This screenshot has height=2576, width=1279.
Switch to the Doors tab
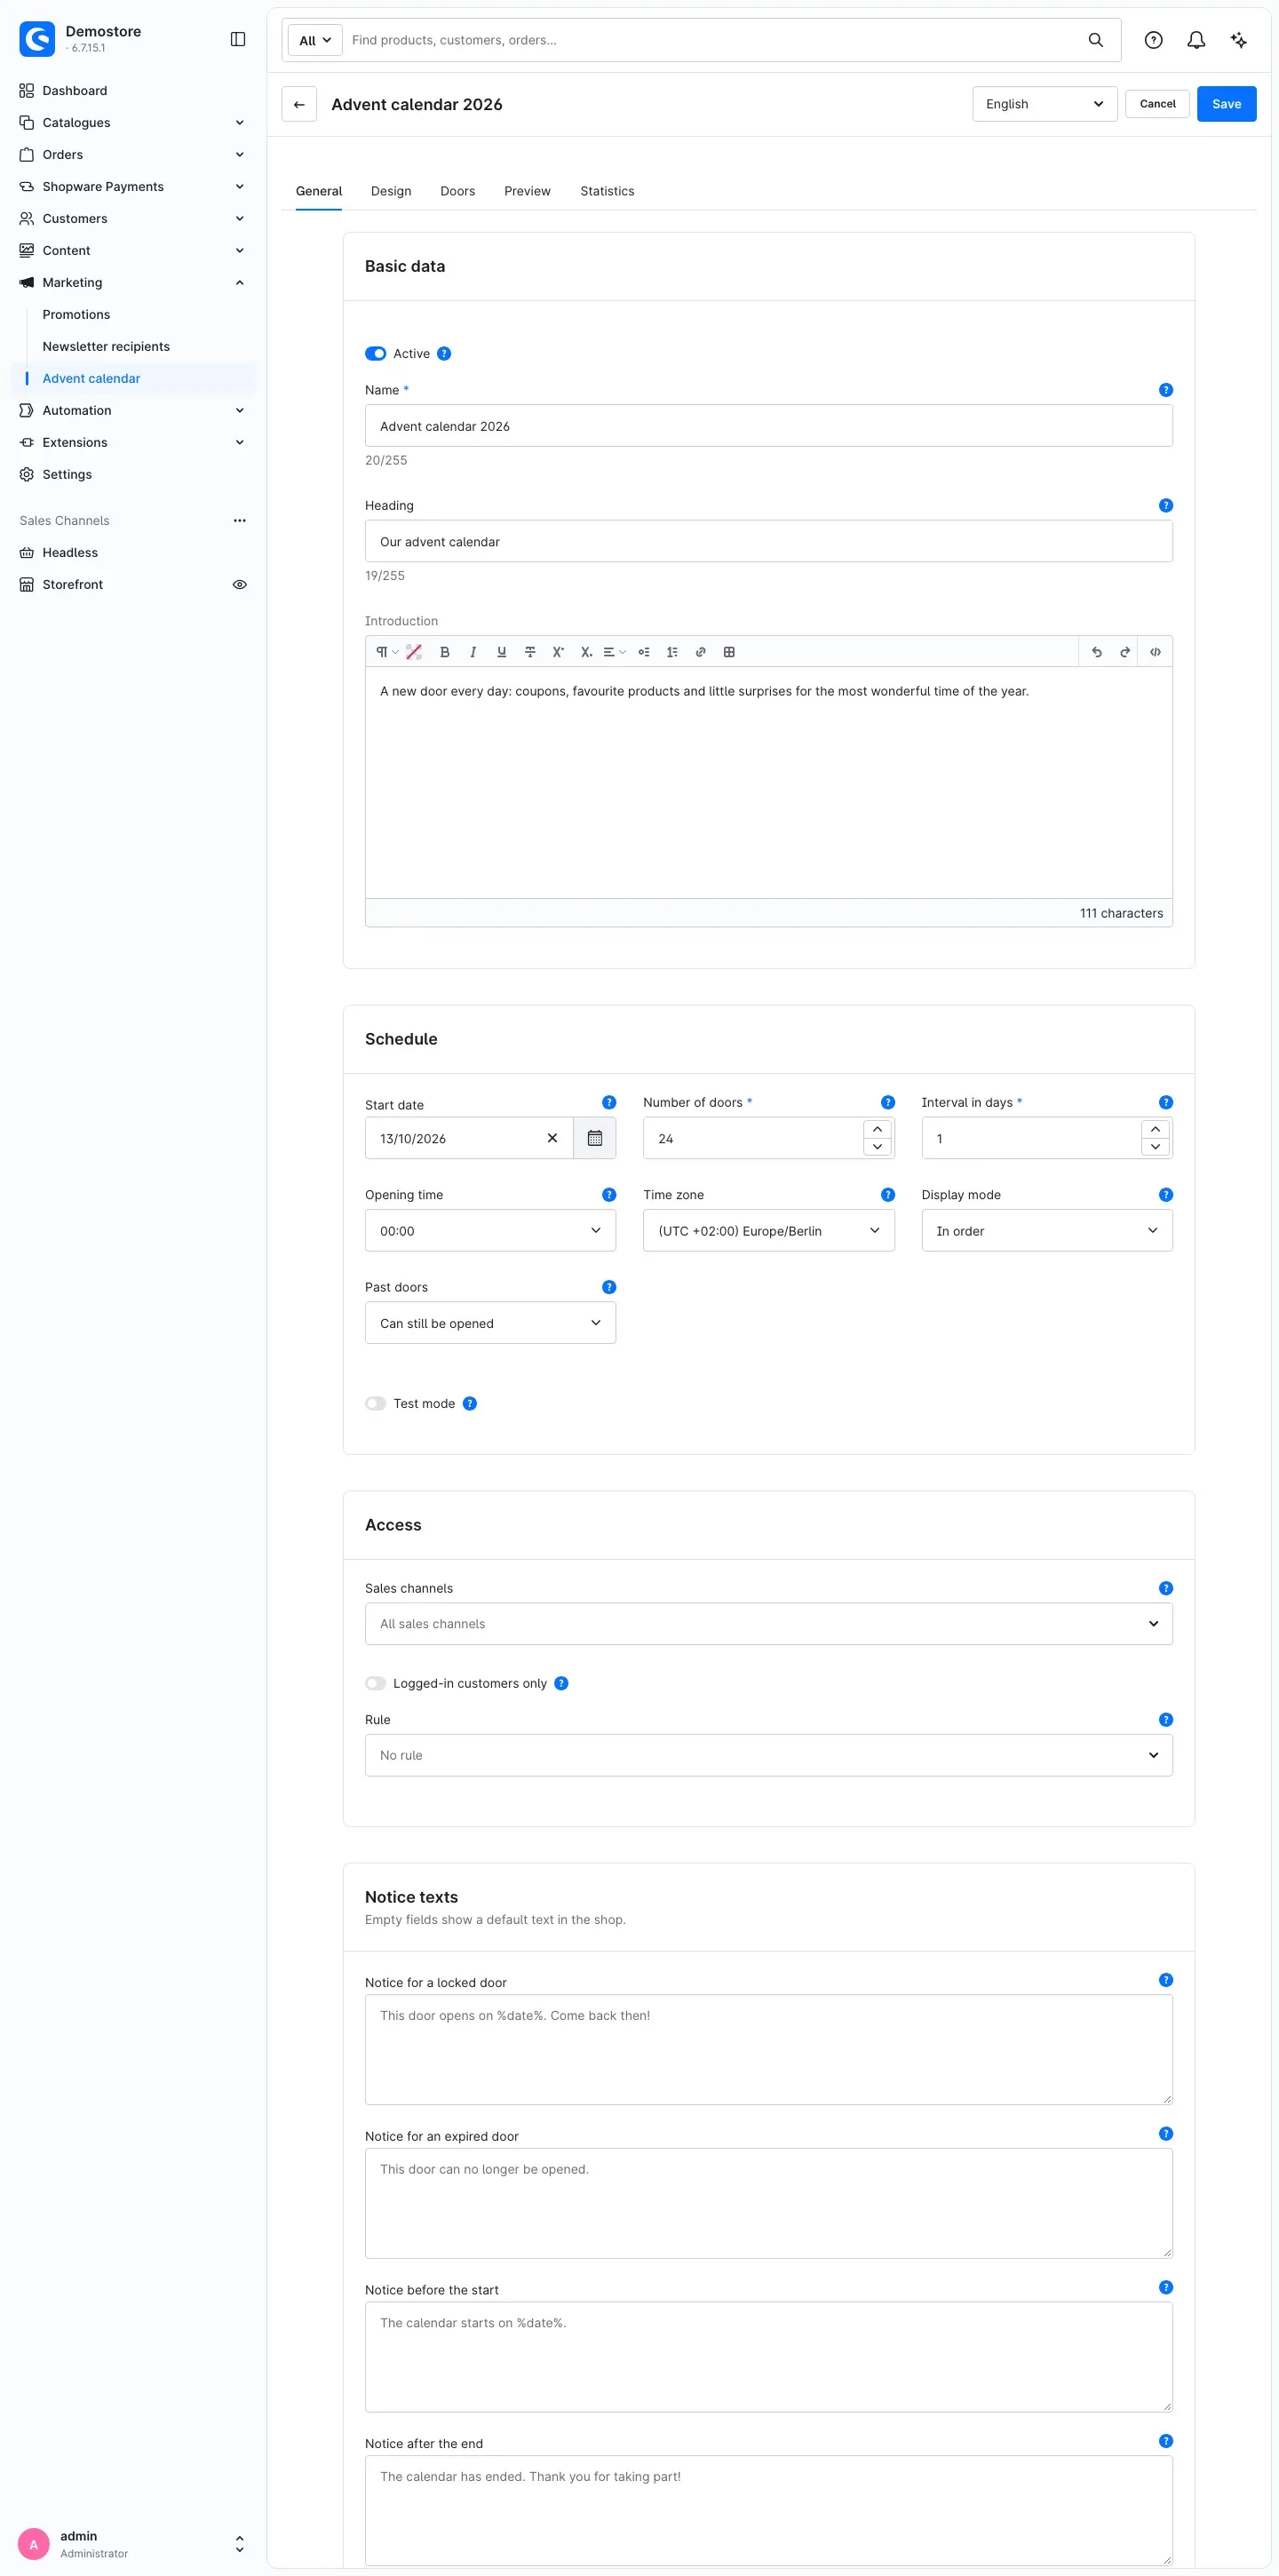pos(458,191)
